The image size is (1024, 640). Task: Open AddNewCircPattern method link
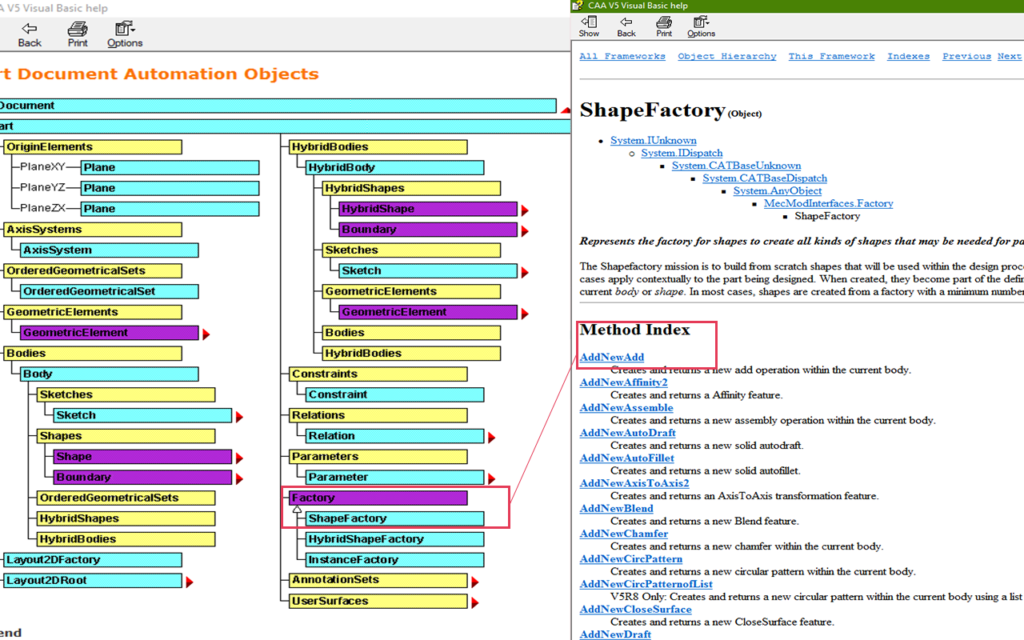pos(631,559)
